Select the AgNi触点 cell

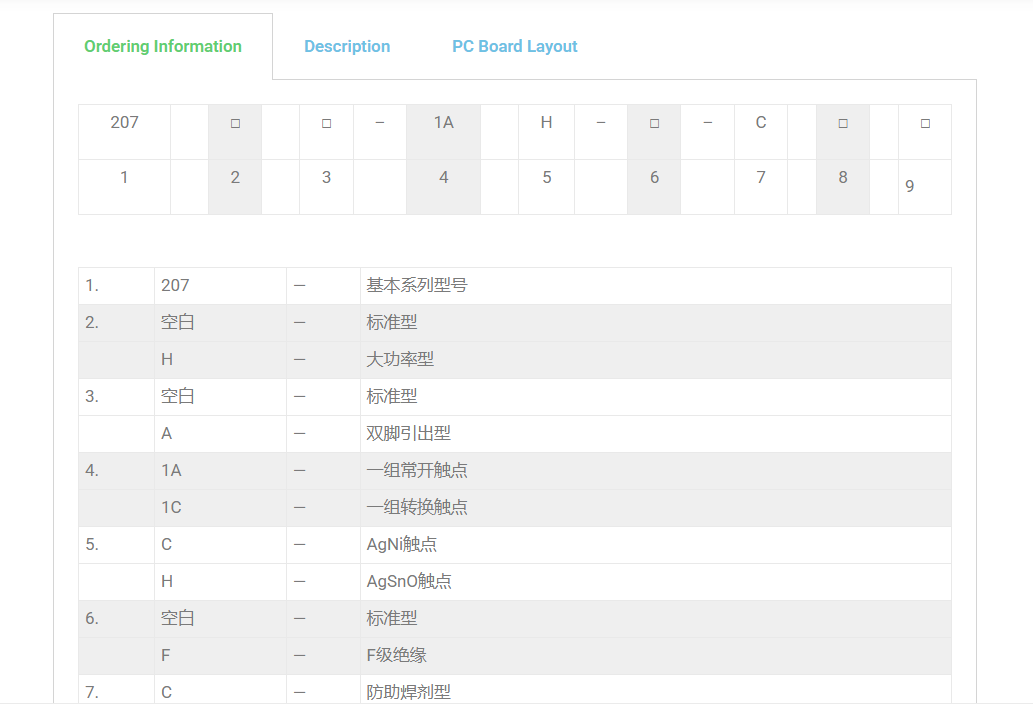point(402,544)
